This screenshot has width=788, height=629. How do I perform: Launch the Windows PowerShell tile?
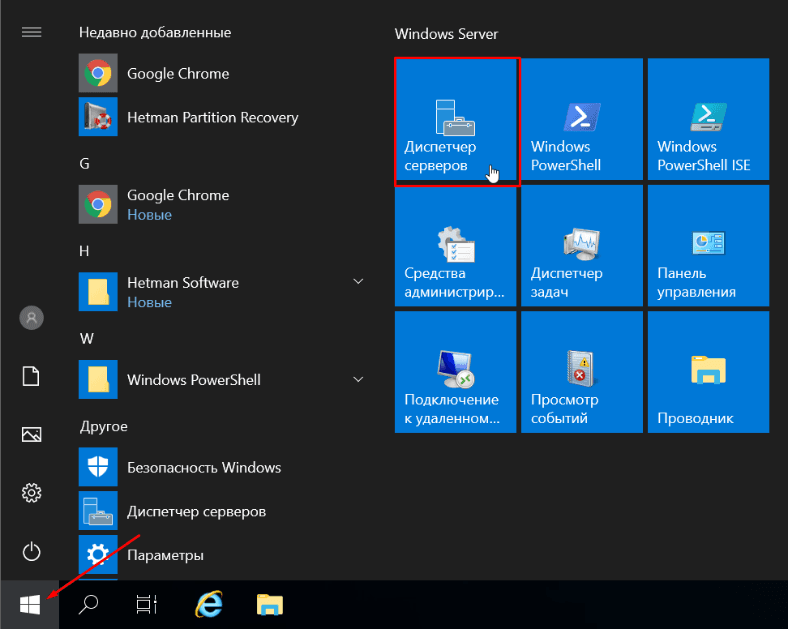[582, 119]
